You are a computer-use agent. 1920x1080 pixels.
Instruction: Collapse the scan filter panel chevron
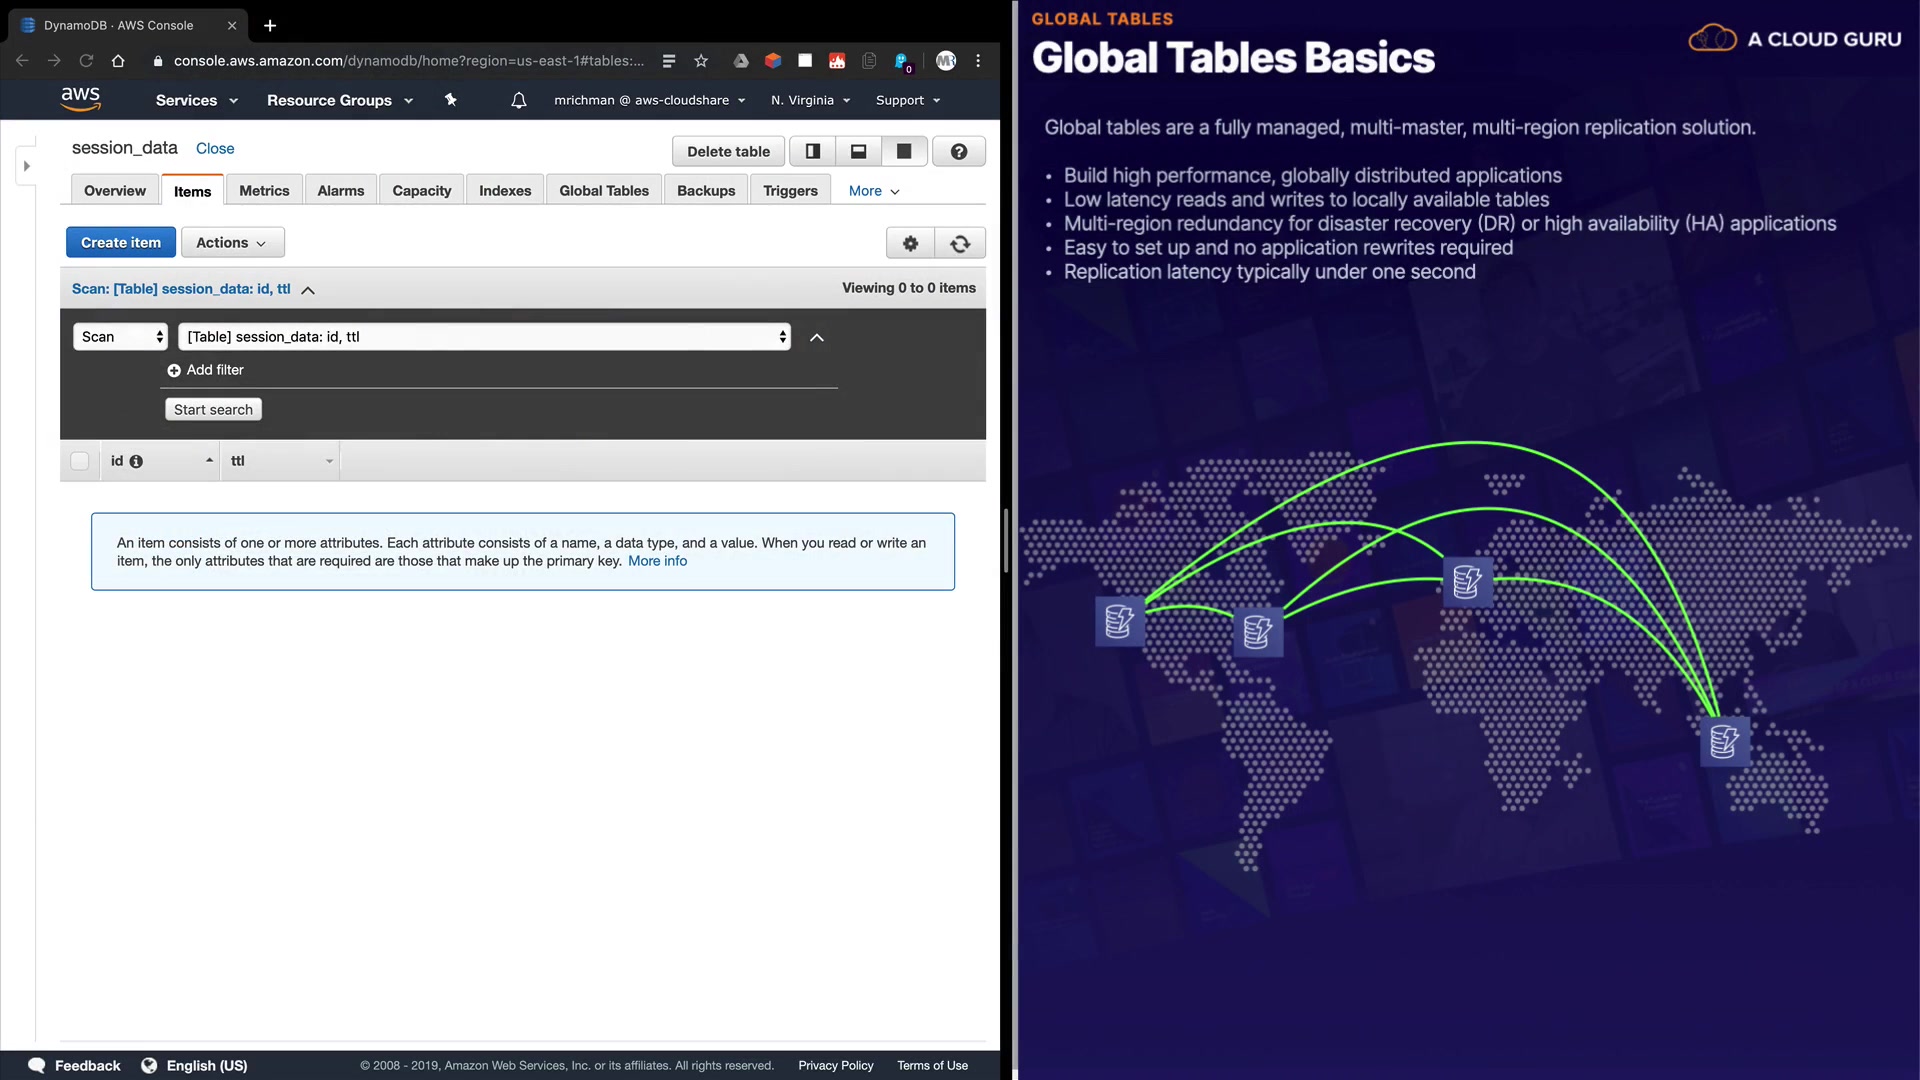816,338
